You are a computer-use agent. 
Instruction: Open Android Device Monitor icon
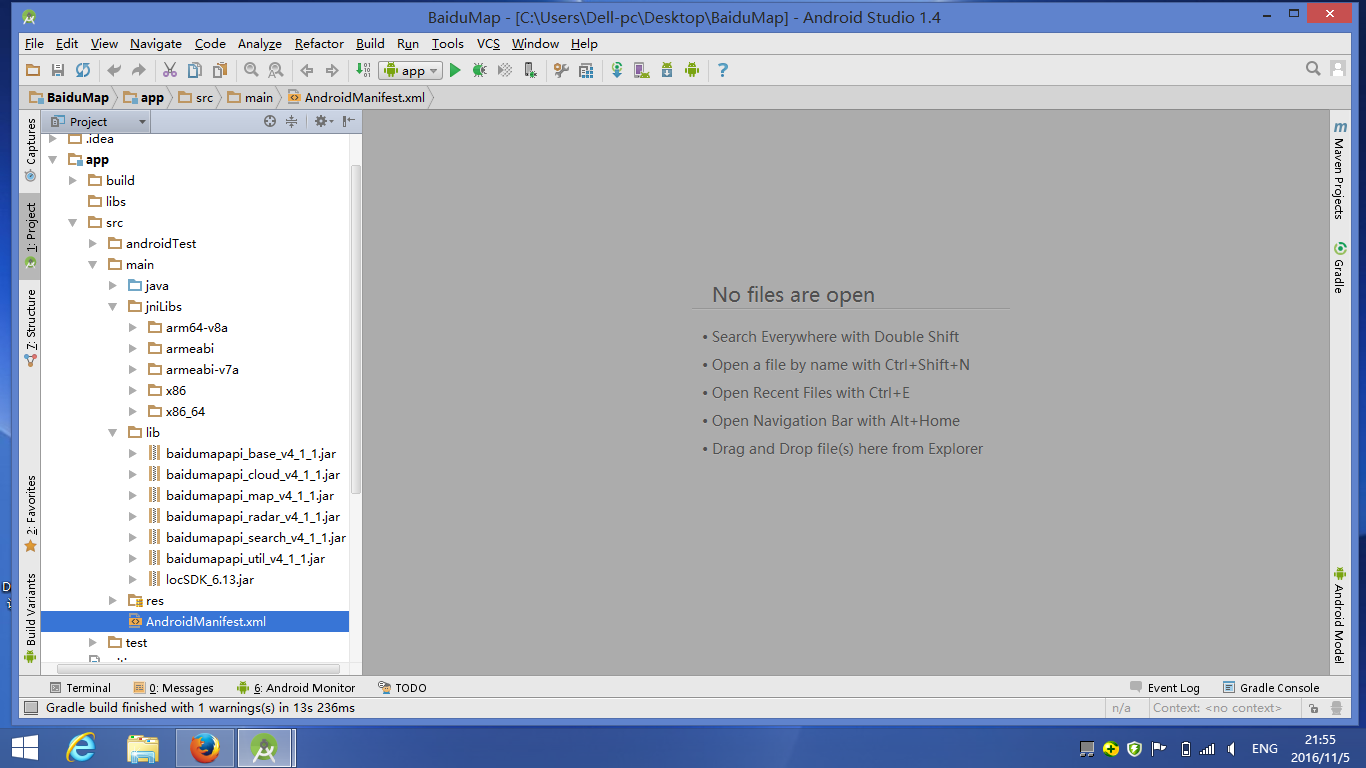[x=692, y=70]
